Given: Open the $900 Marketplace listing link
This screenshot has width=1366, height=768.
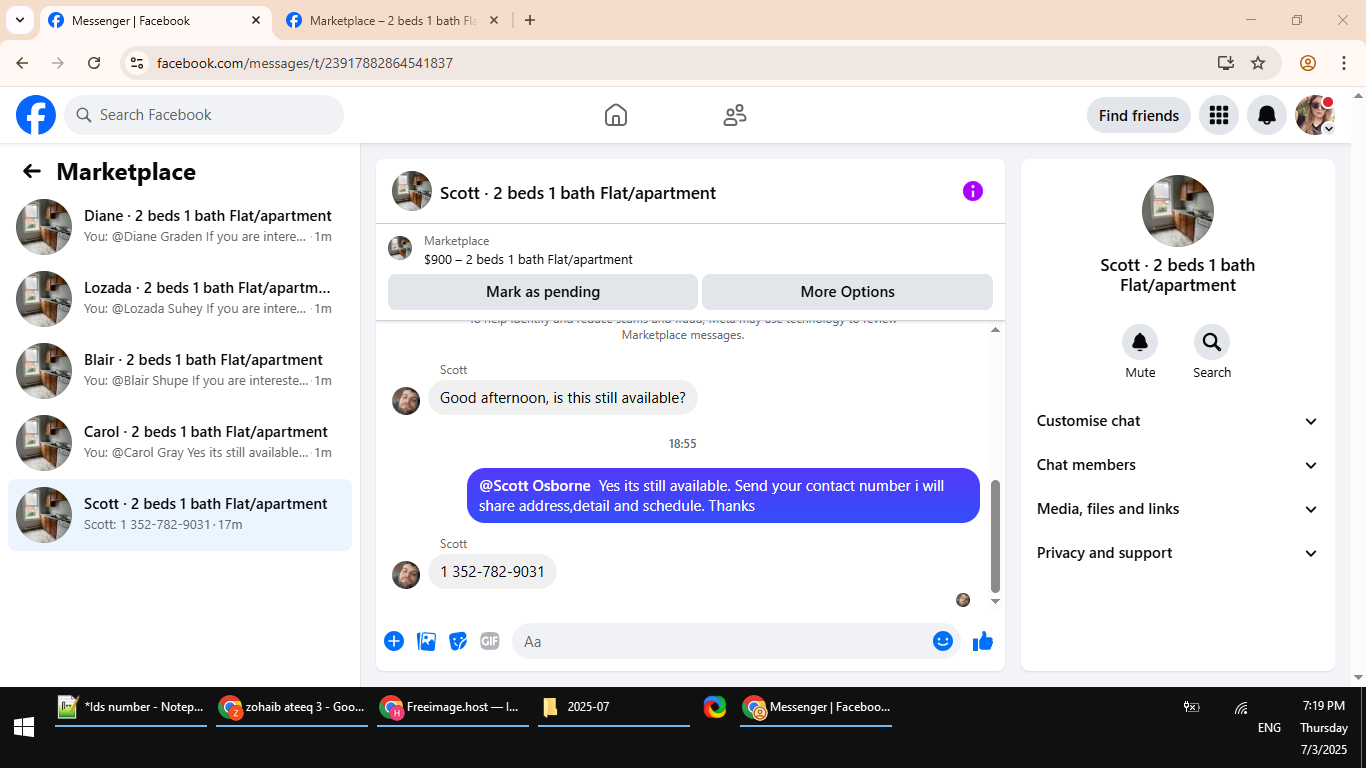Looking at the screenshot, I should 528,259.
